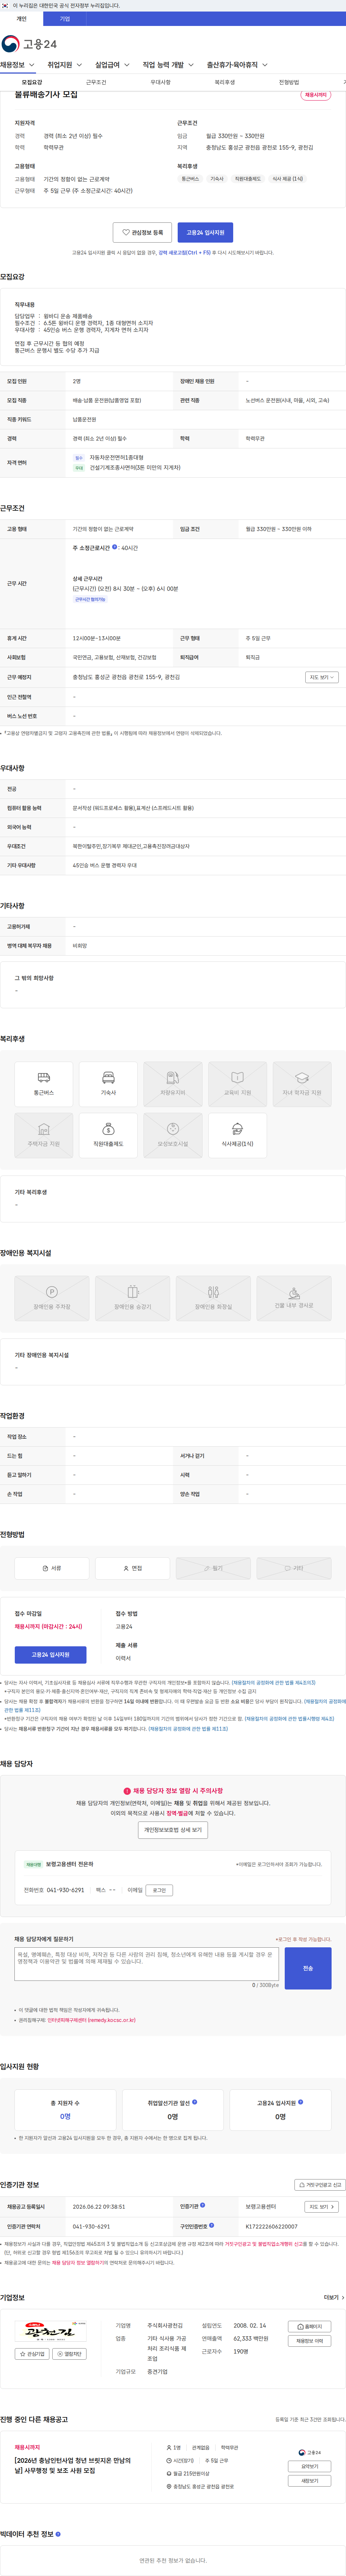Switch to the 개인 tab
Screen dimensions: 346x2576
(21, 19)
